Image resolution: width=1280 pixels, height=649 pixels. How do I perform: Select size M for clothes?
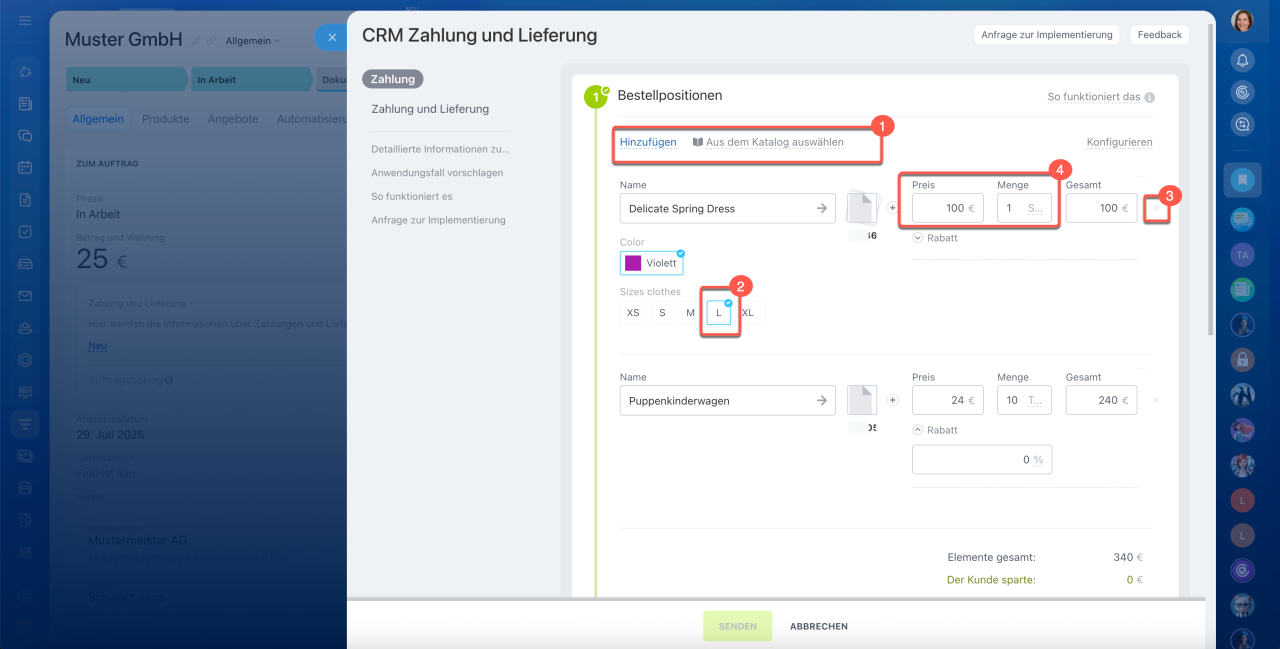(690, 313)
